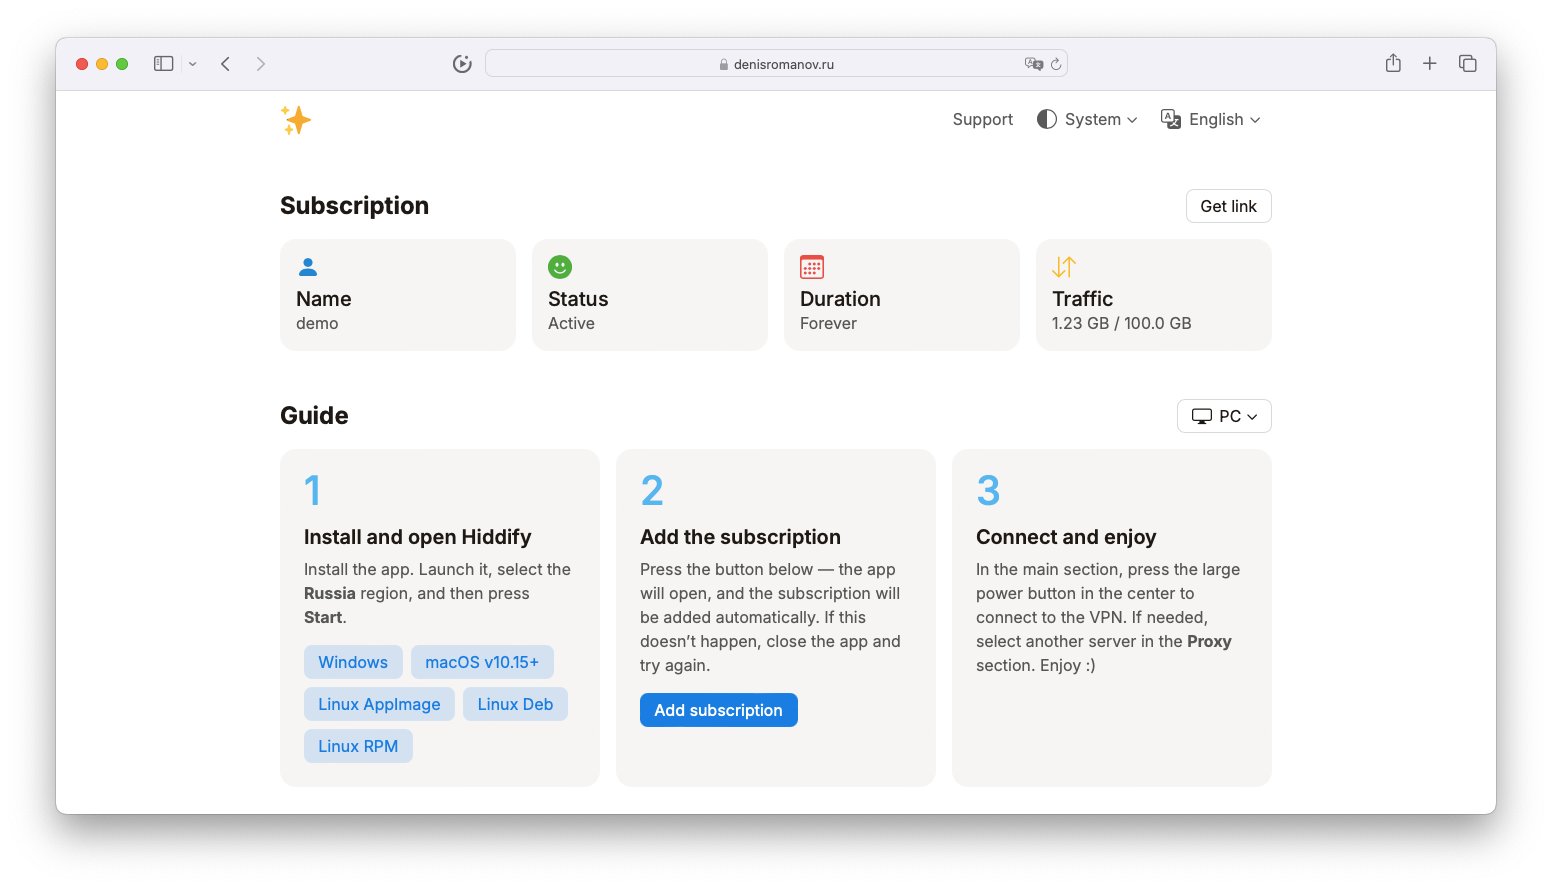Open the Support page link
The height and width of the screenshot is (888, 1552).
coord(982,120)
